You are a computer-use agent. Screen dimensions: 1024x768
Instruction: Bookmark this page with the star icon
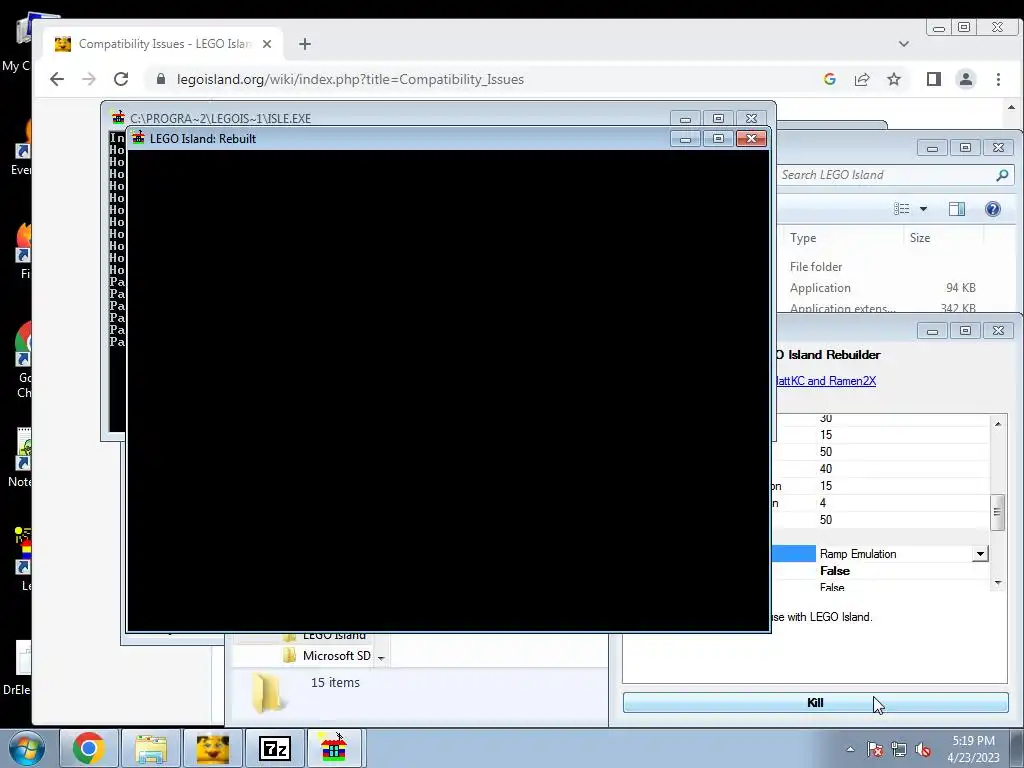tap(894, 79)
